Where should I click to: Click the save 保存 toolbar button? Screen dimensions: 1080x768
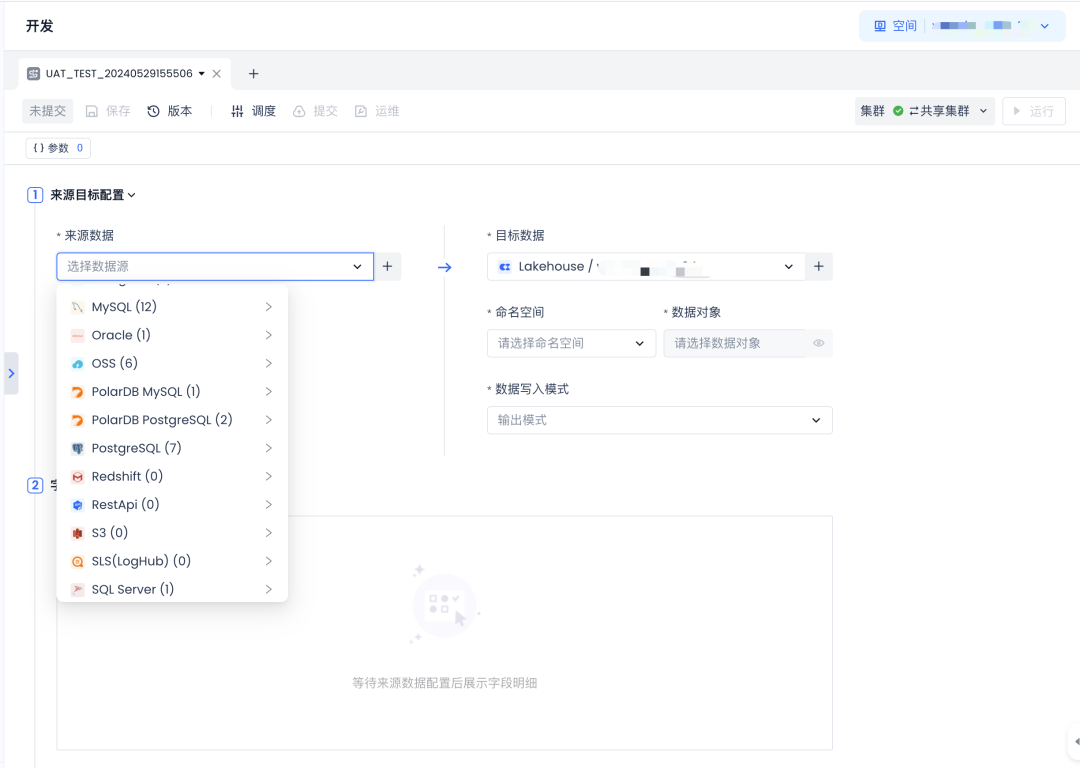[107, 111]
